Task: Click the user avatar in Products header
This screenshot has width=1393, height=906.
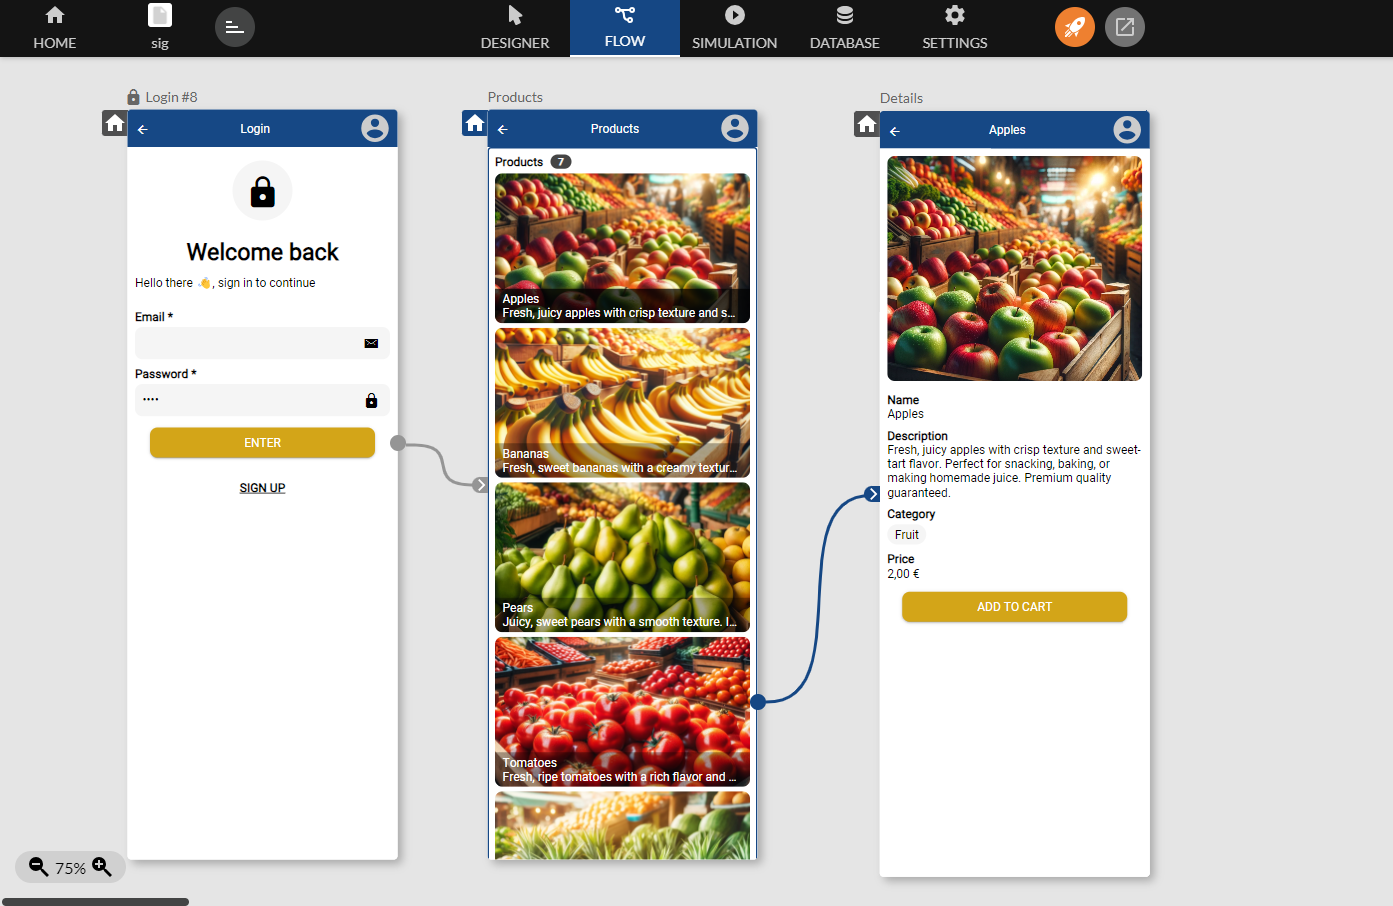Action: pyautogui.click(x=735, y=128)
